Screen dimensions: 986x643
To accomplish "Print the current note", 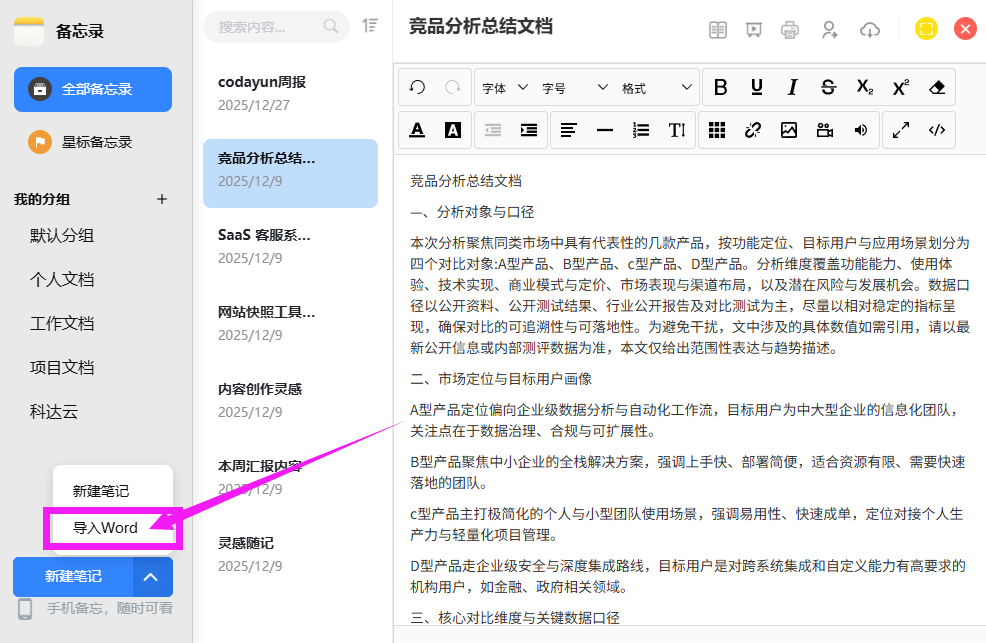I will (790, 30).
